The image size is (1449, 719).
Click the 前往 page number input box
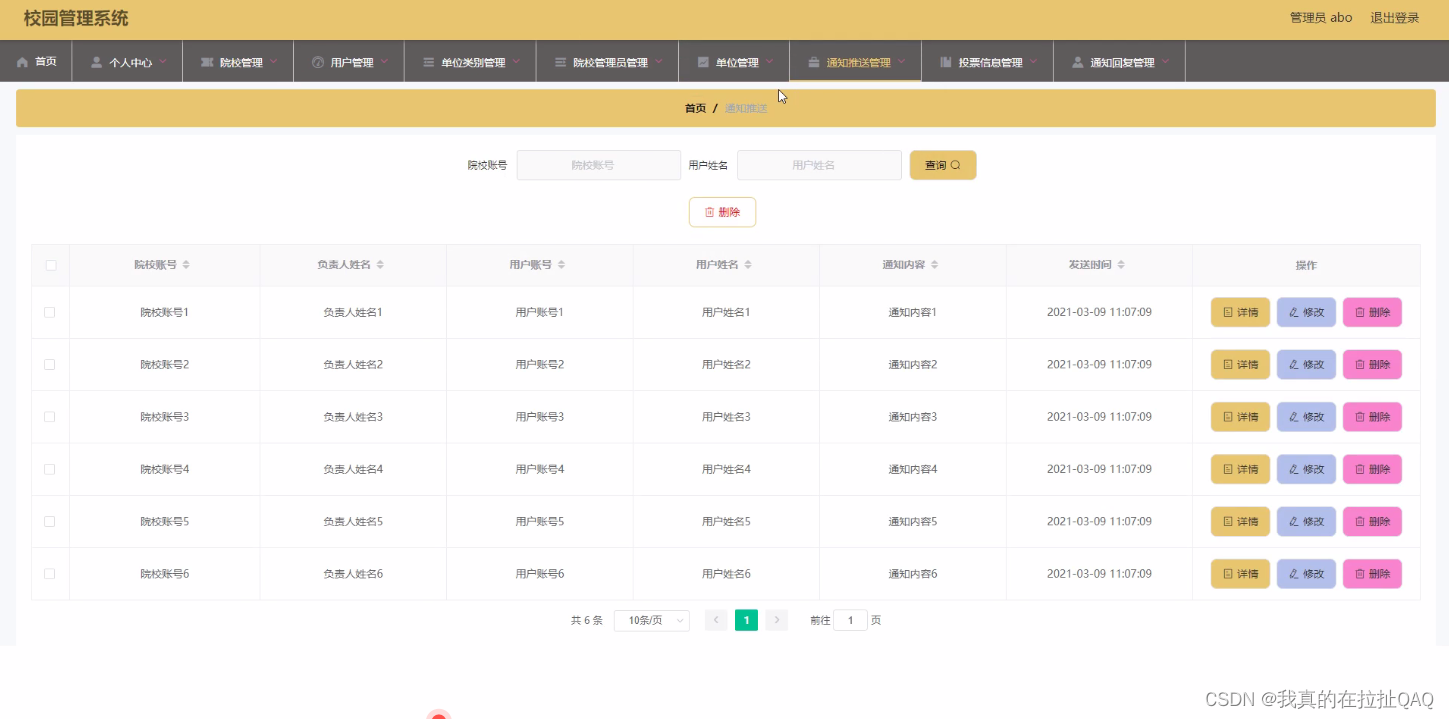pyautogui.click(x=850, y=620)
